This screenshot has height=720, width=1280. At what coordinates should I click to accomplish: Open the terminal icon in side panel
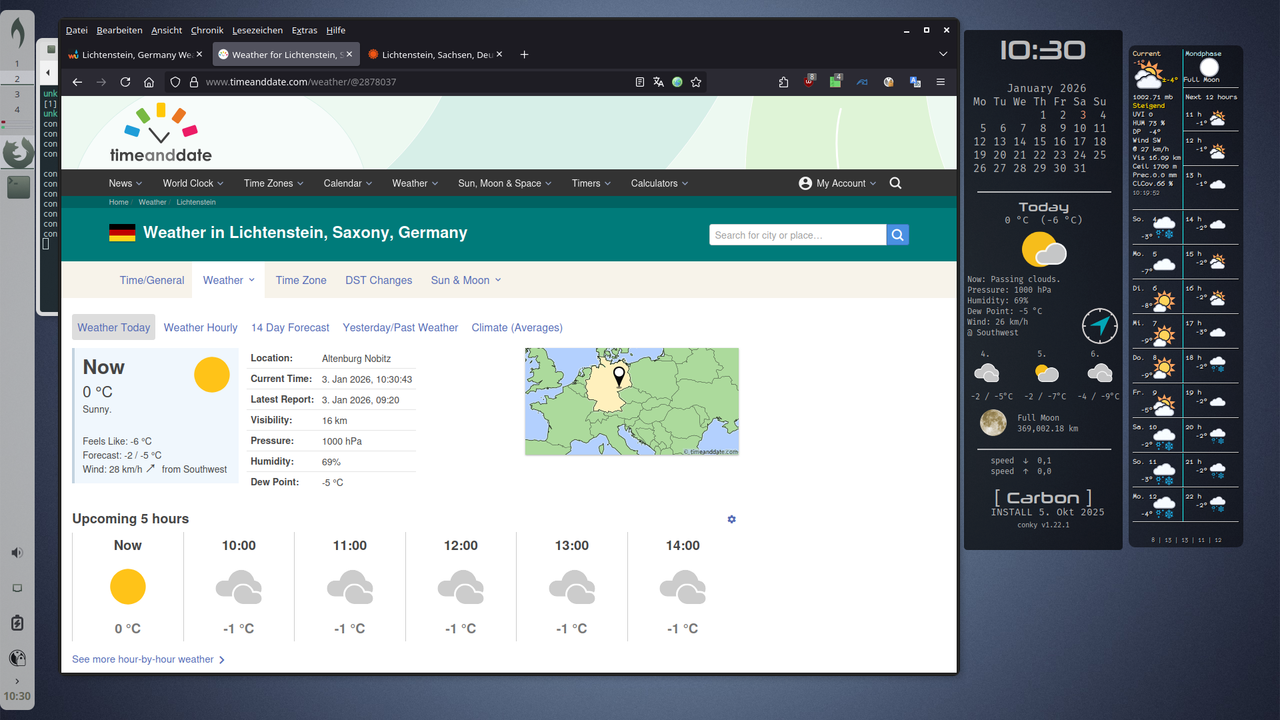click(x=18, y=186)
